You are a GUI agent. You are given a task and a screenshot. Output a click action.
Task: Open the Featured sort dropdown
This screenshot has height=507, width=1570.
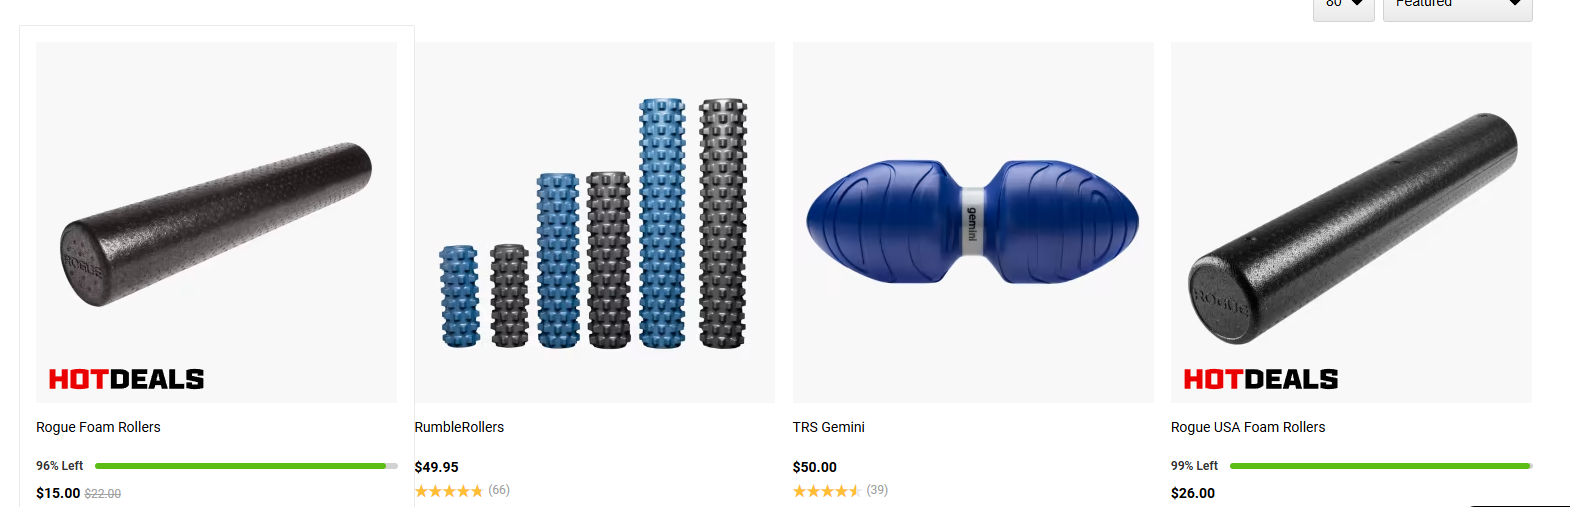tap(1457, 6)
